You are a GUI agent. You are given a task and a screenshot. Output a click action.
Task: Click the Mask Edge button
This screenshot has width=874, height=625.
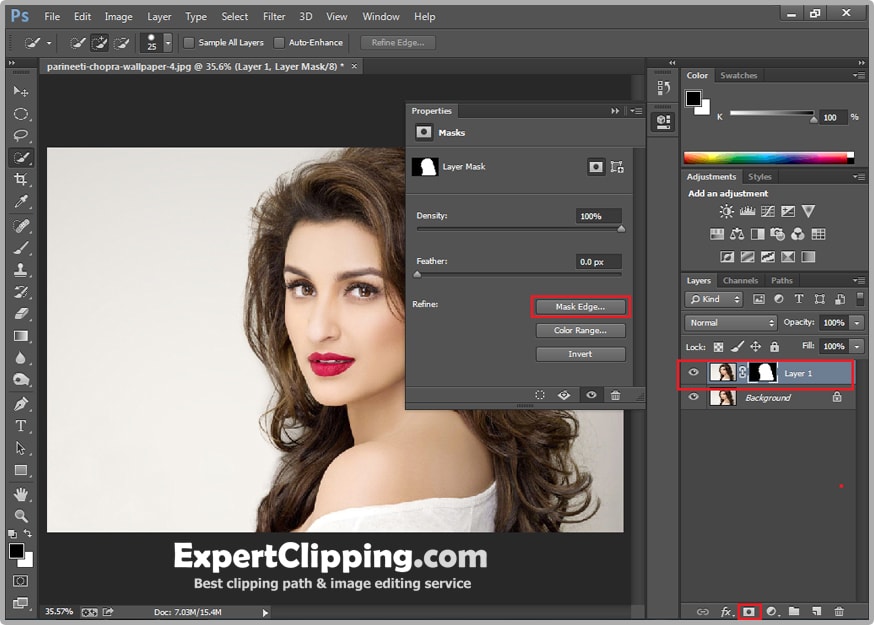coord(580,306)
